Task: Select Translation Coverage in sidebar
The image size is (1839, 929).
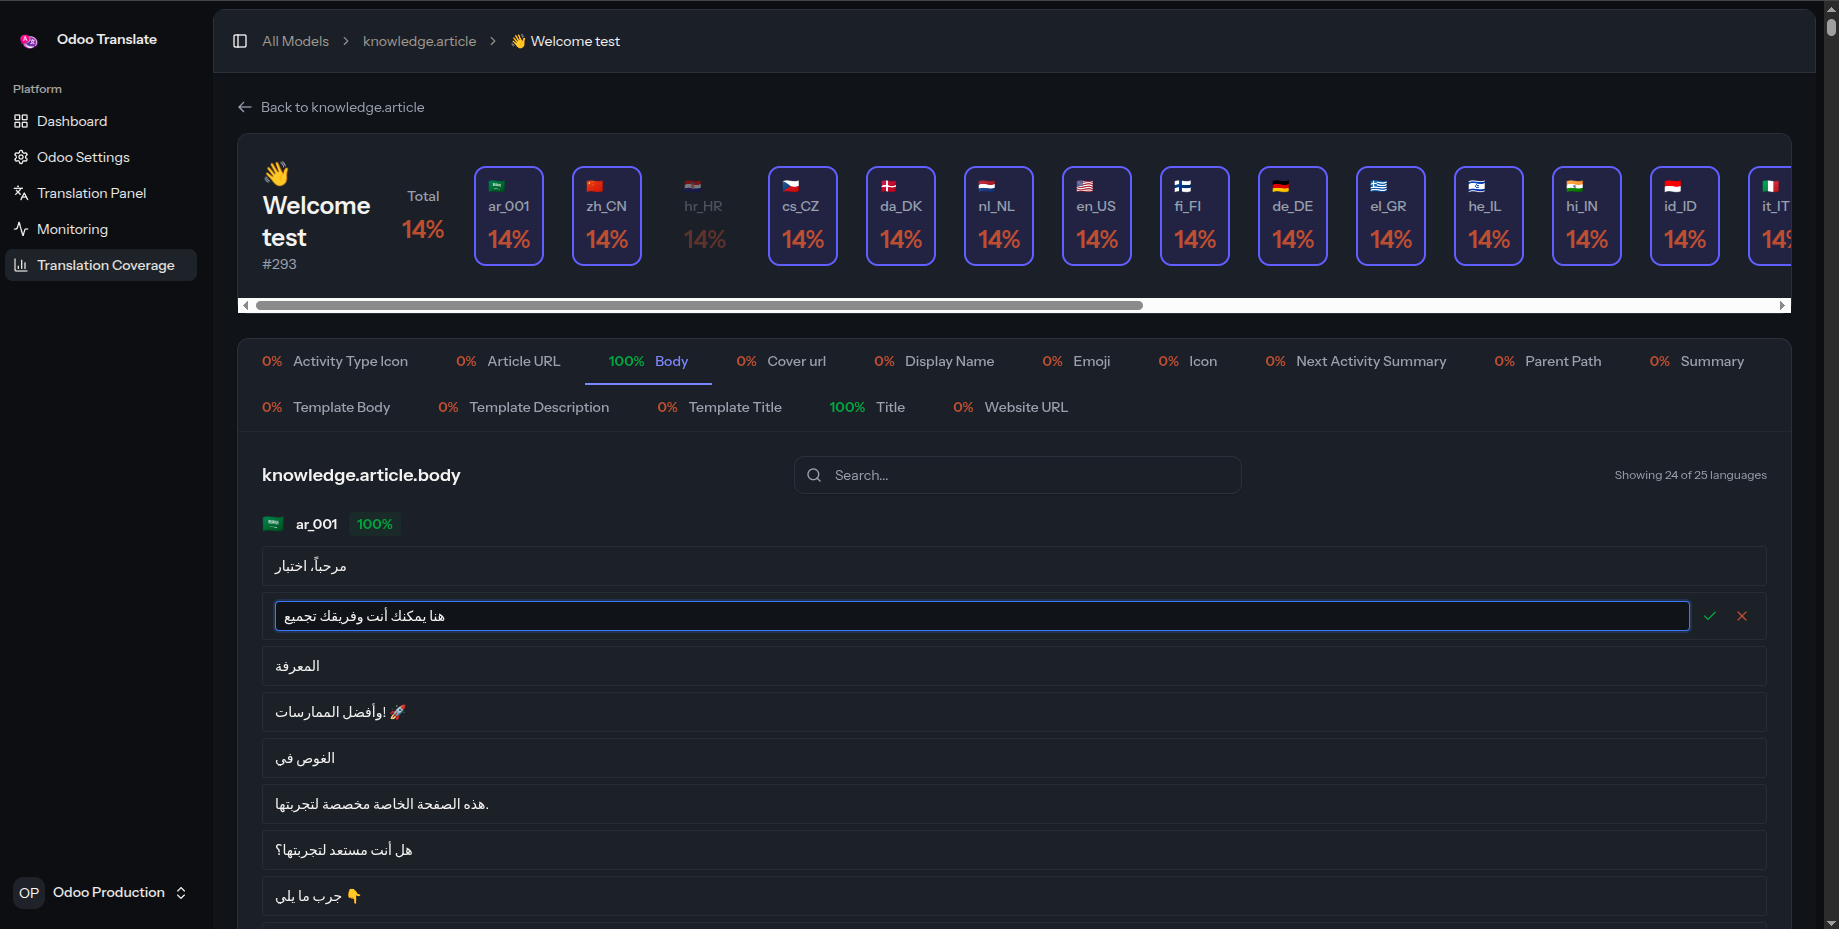Action: click(x=101, y=265)
